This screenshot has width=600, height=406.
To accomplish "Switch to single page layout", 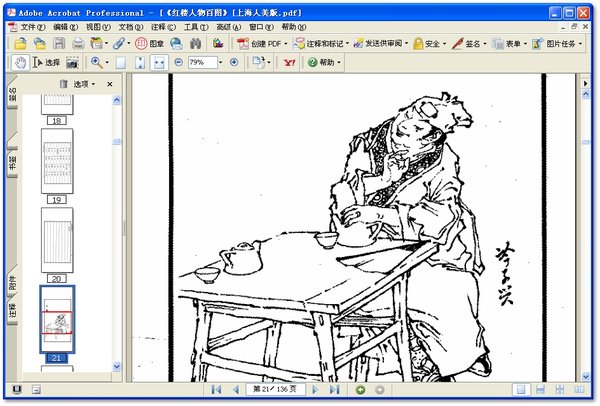I will (x=521, y=390).
